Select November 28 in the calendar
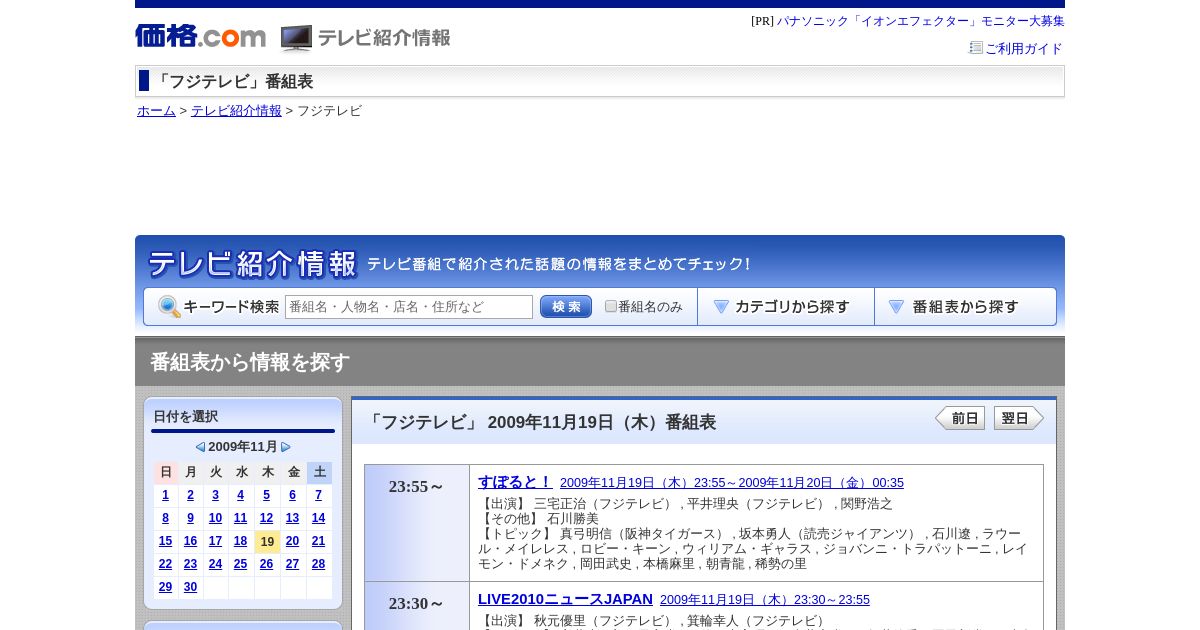The image size is (1200, 630). (318, 564)
